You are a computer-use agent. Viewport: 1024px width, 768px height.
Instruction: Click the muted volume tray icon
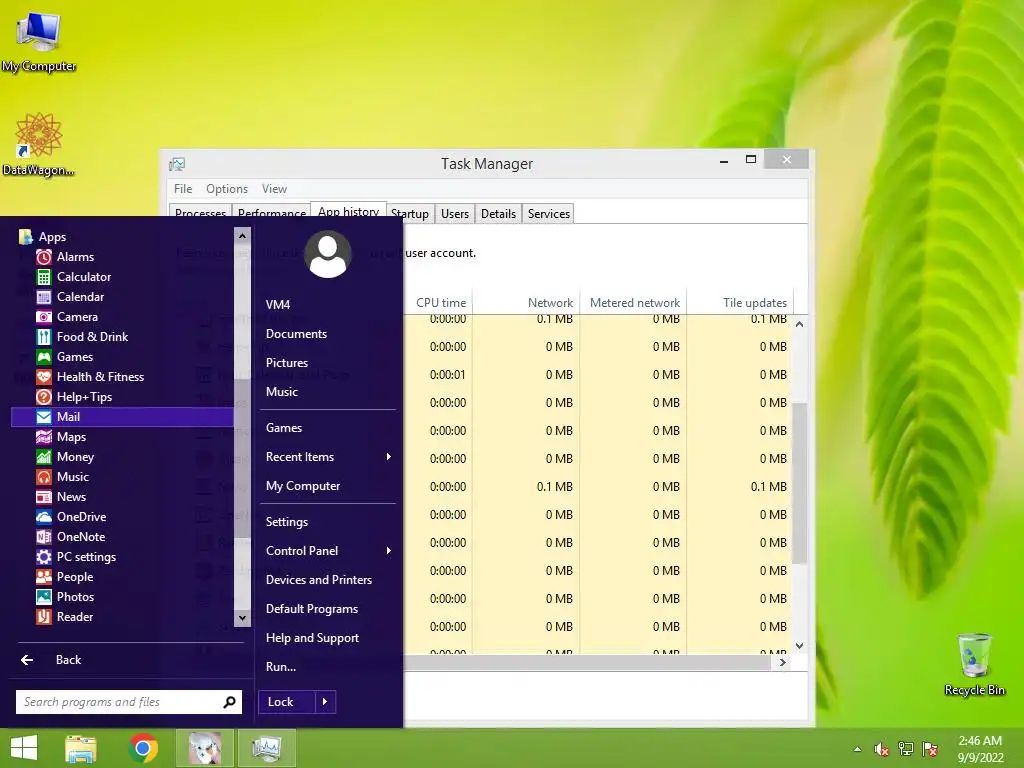(x=882, y=749)
